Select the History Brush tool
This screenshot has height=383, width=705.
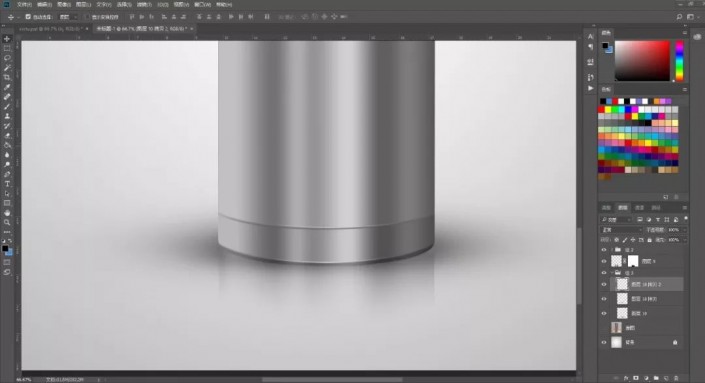pyautogui.click(x=7, y=126)
